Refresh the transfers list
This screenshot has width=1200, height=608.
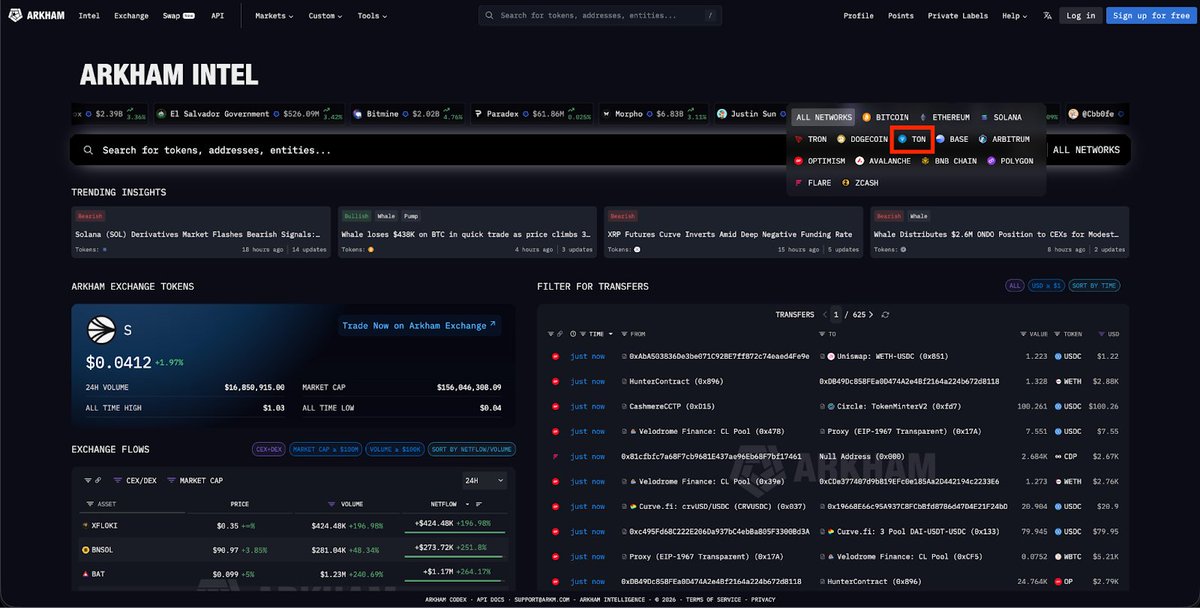click(x=885, y=314)
